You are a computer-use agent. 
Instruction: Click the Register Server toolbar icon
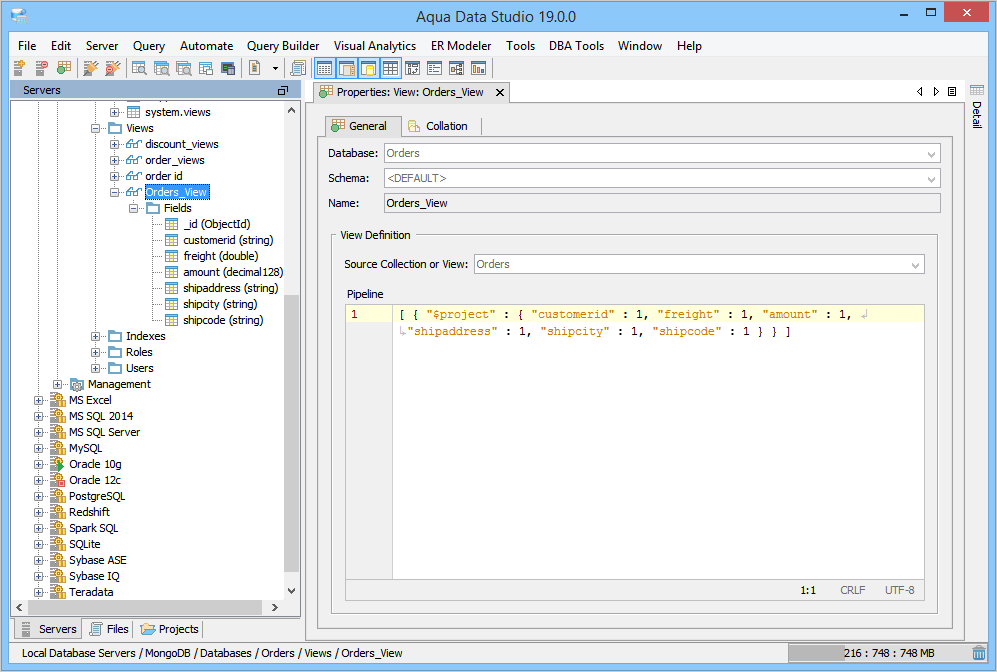coord(19,68)
